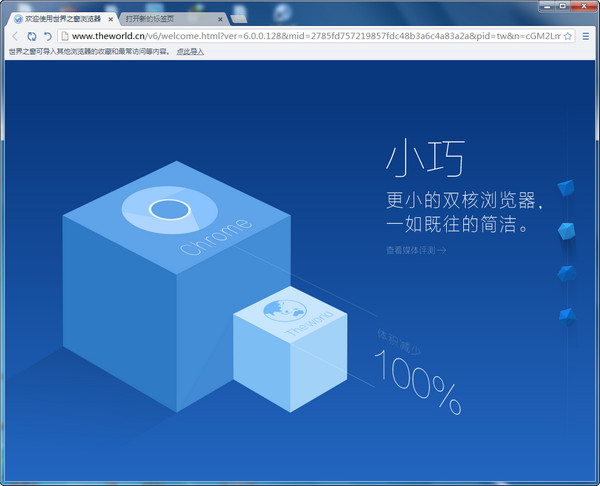
Task: Click the page icon left of URL
Action: [x=64, y=36]
